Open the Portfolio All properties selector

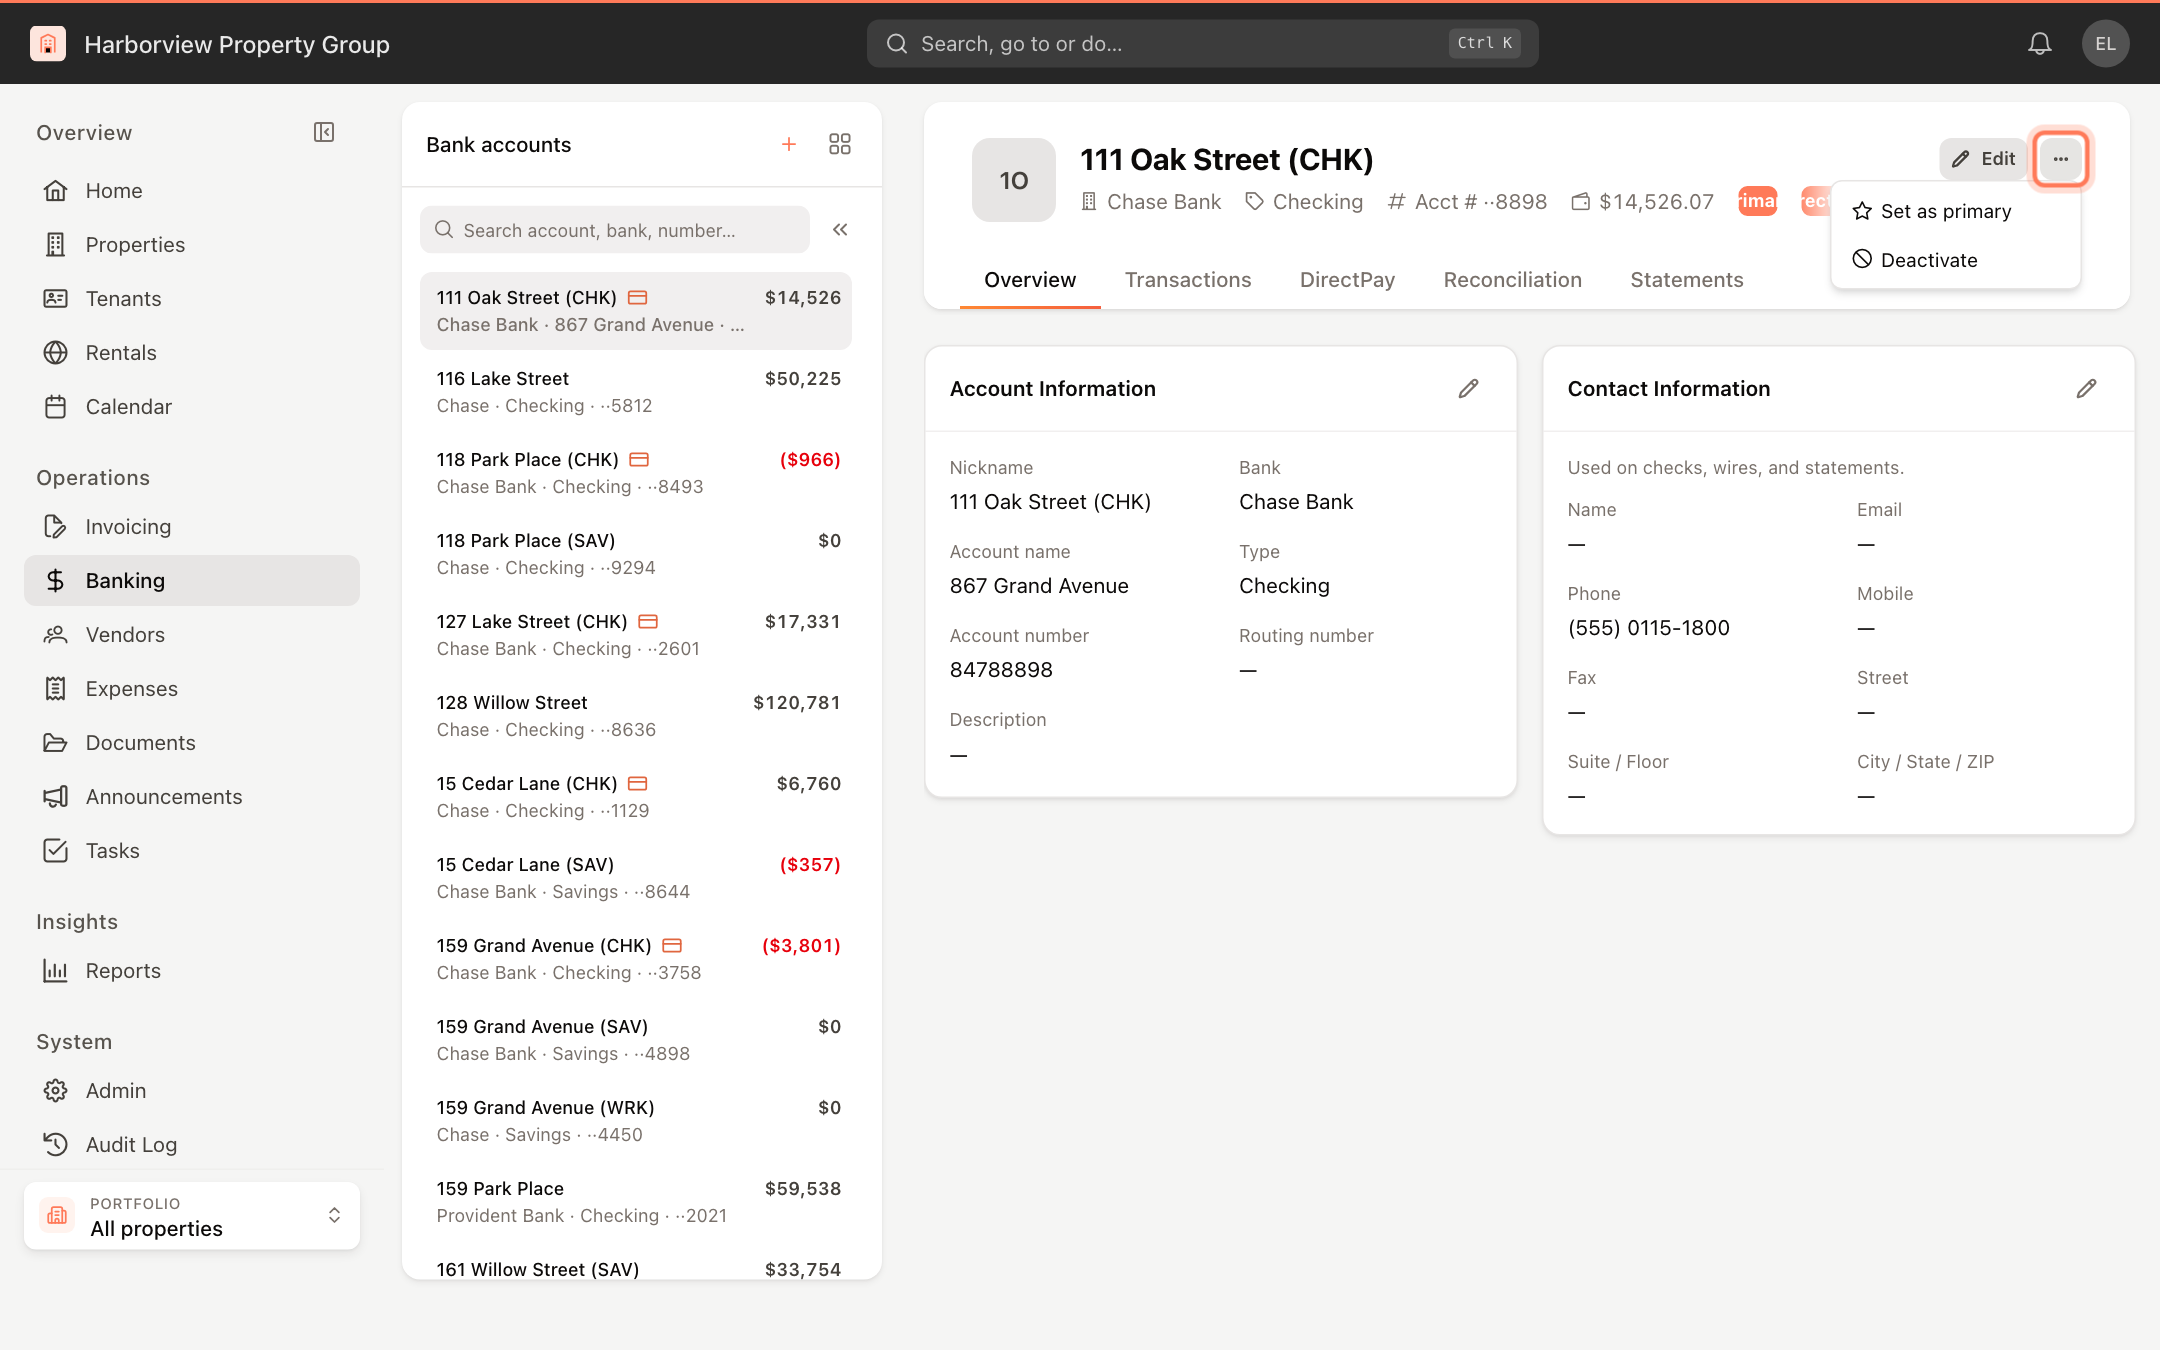(x=192, y=1216)
